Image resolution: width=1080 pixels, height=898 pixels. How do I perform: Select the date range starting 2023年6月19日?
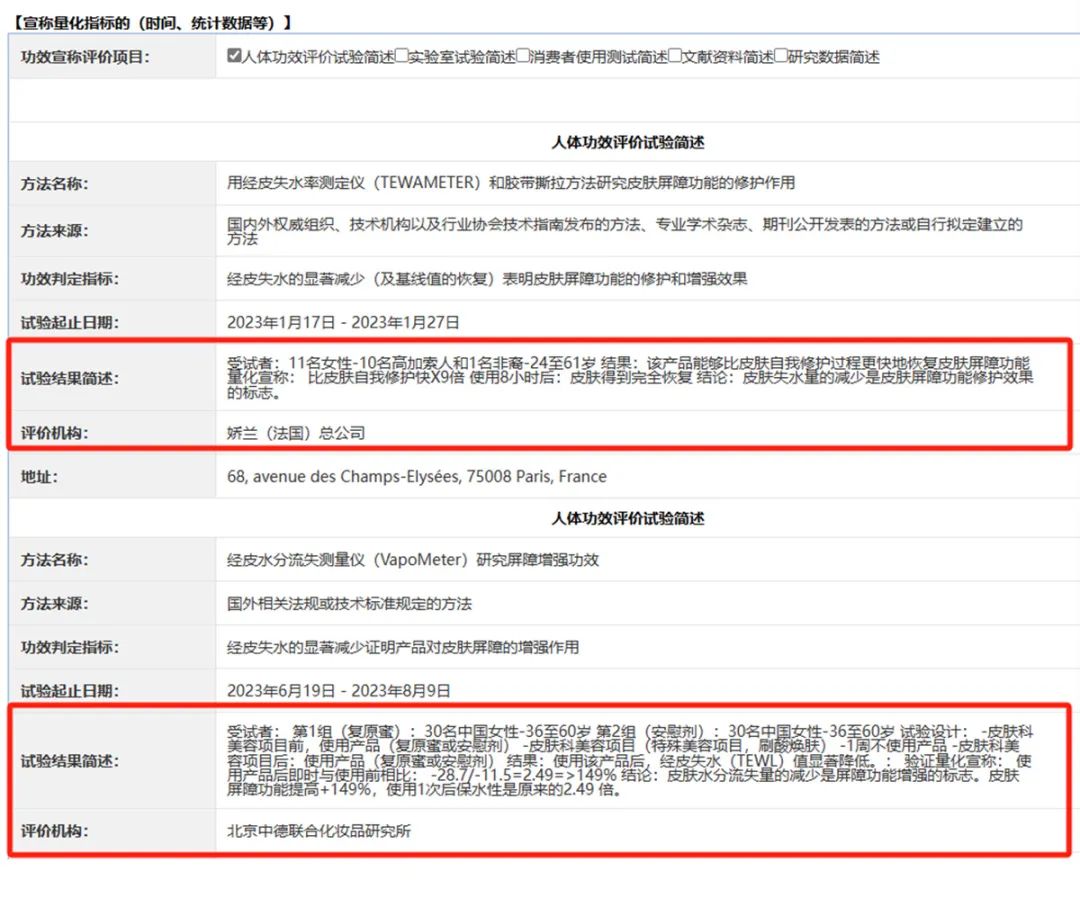[x=338, y=690]
